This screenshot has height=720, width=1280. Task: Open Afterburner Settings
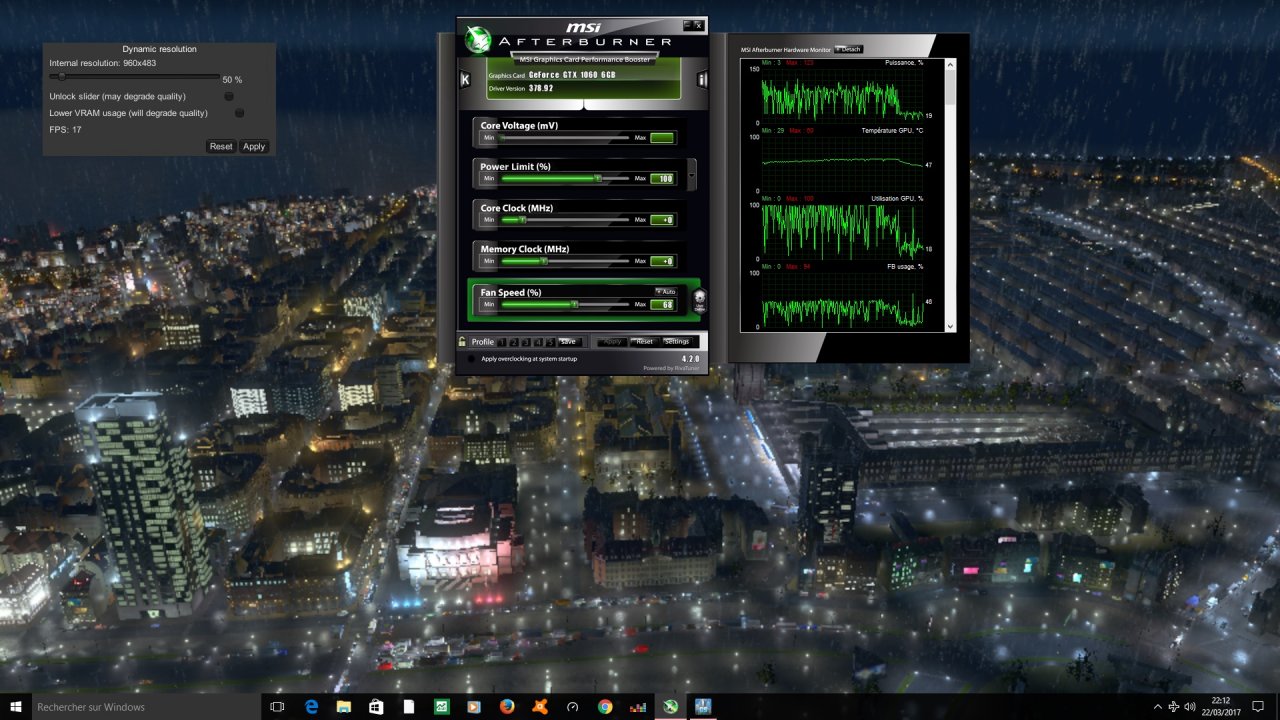[677, 342]
